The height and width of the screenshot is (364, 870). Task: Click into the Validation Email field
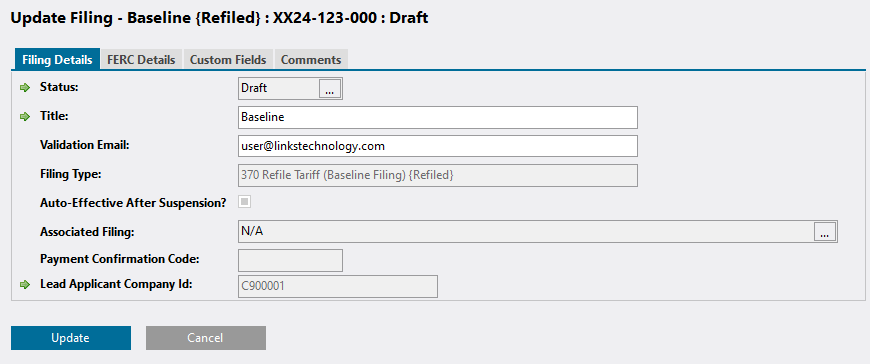click(x=438, y=146)
